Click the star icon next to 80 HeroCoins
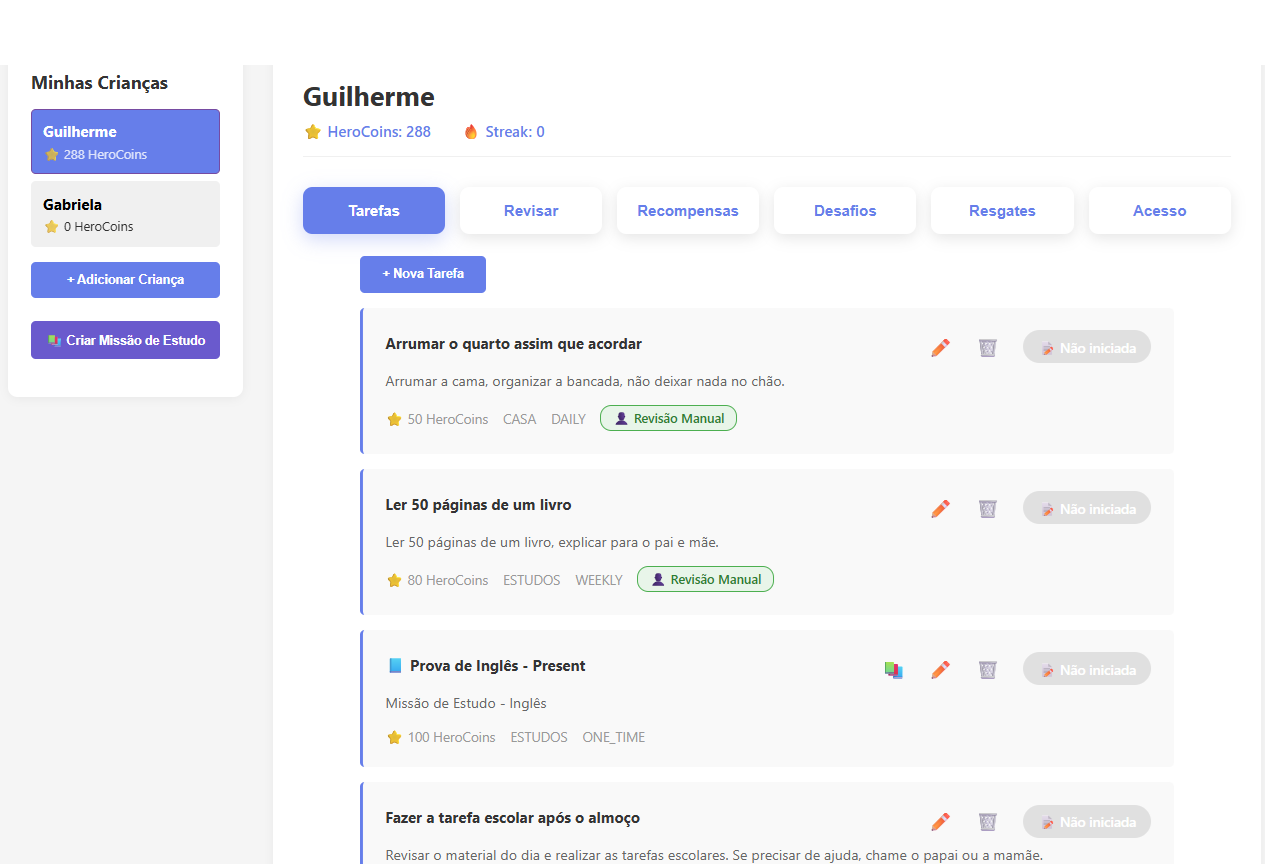This screenshot has width=1265, height=864. [x=394, y=580]
